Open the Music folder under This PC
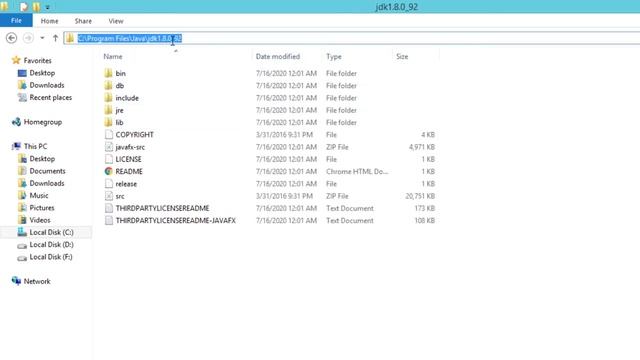640x360 pixels. tap(39, 196)
